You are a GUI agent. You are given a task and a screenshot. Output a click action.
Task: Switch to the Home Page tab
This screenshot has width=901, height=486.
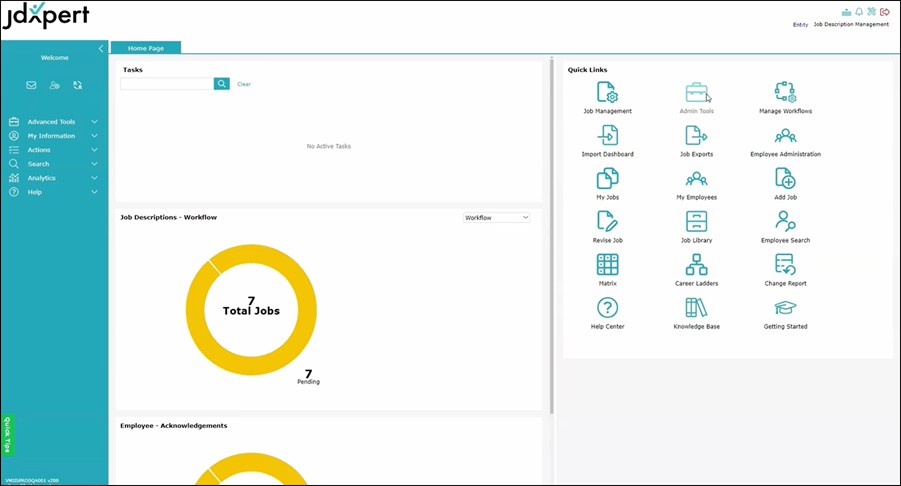146,48
